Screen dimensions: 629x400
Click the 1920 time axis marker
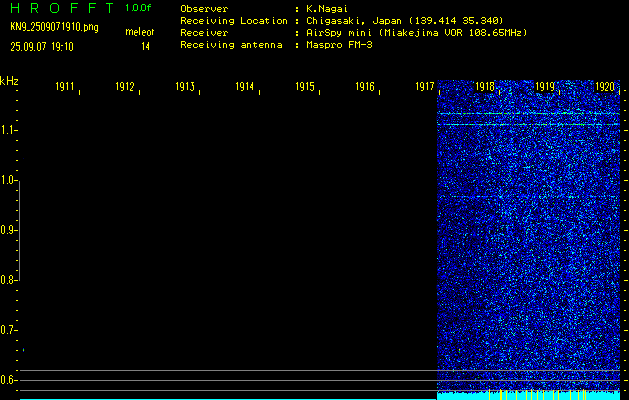(x=605, y=86)
